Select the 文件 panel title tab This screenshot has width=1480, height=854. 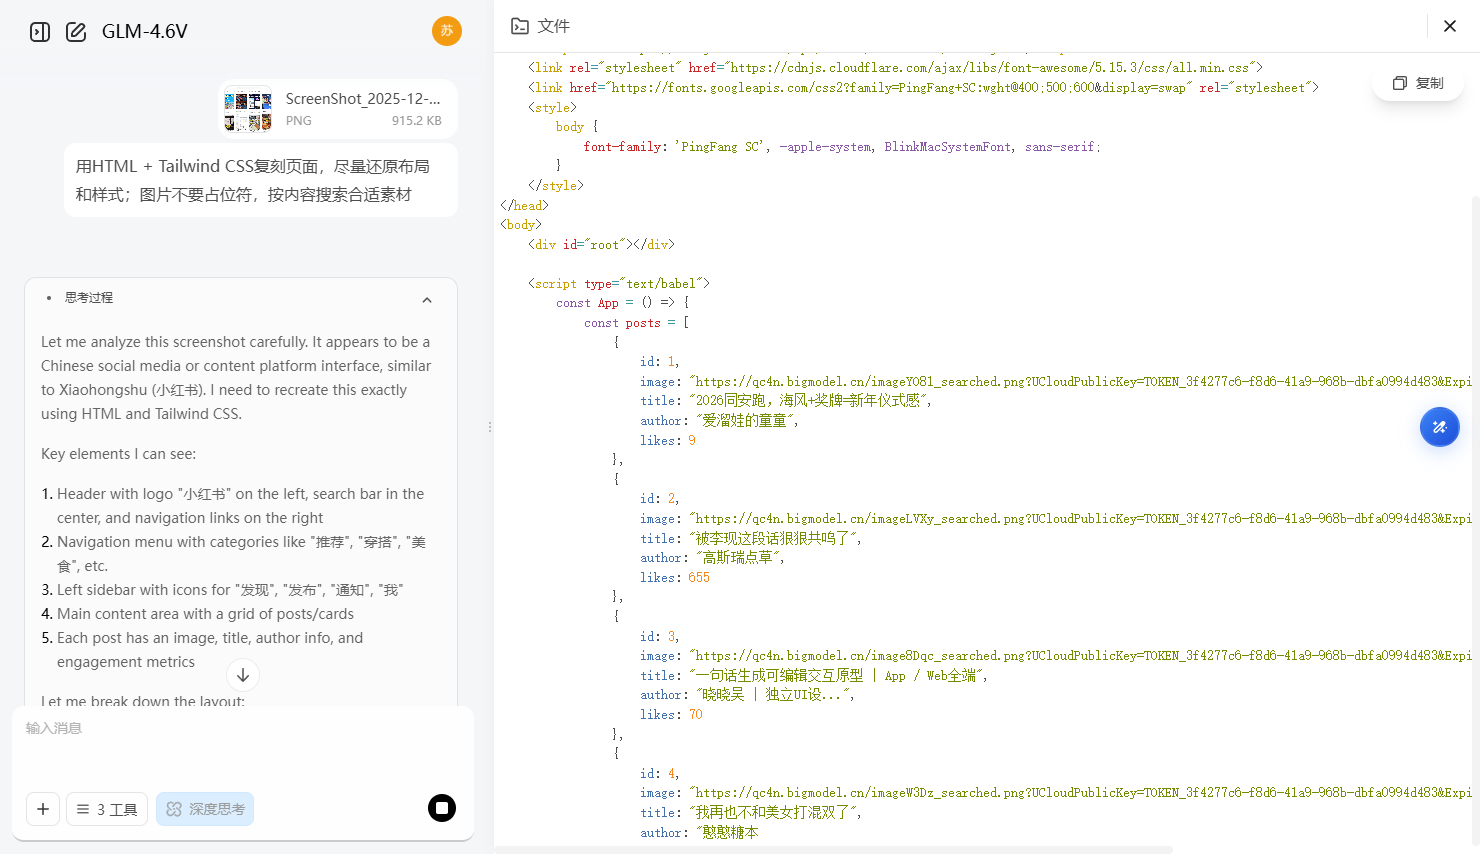tap(553, 26)
